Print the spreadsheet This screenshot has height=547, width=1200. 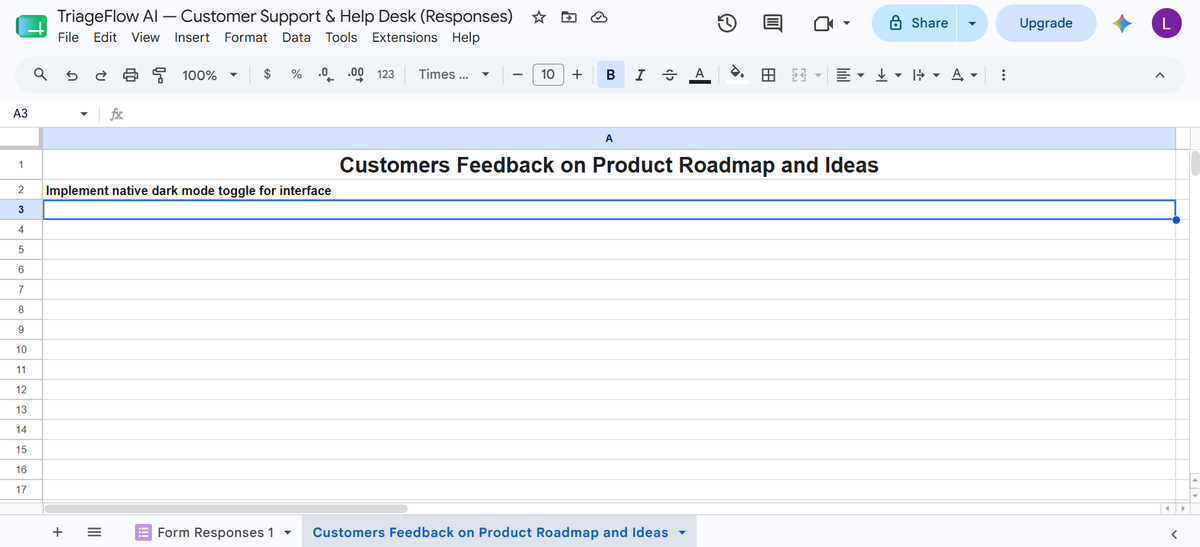[131, 74]
